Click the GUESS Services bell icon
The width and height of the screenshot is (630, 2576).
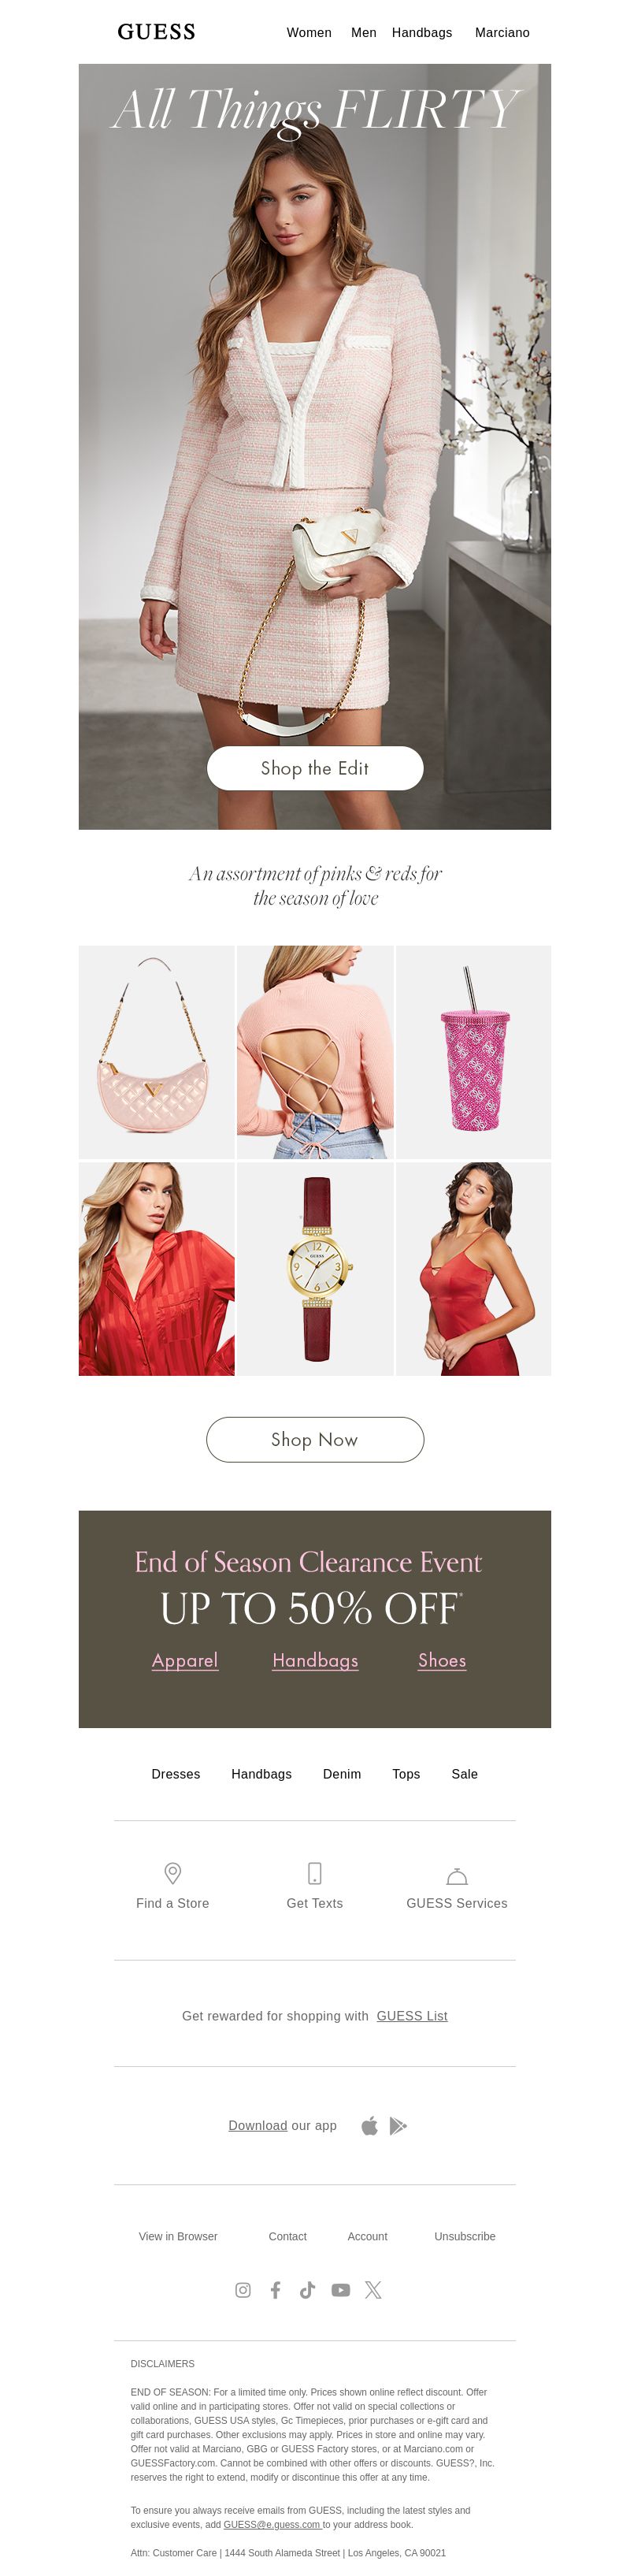point(456,1875)
